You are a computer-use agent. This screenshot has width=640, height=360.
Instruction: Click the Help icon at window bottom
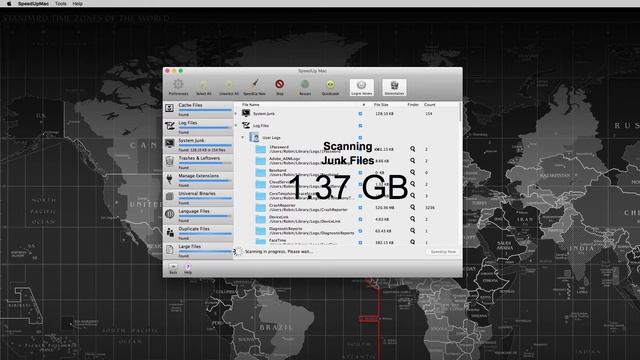(x=188, y=268)
